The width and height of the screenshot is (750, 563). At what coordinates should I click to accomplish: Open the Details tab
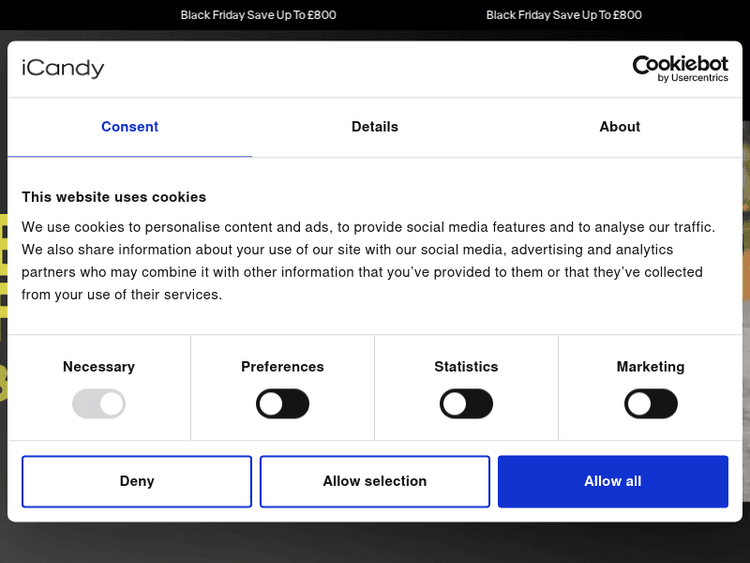(375, 127)
